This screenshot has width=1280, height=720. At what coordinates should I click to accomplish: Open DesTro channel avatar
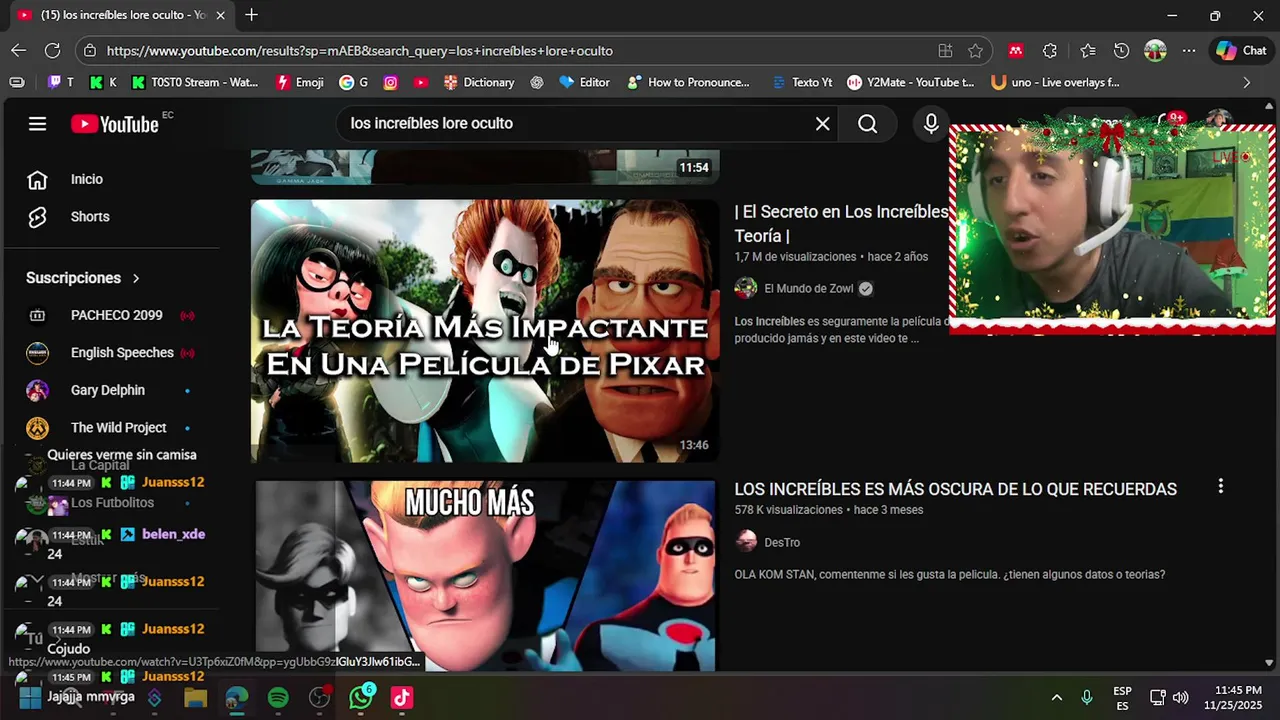(746, 542)
